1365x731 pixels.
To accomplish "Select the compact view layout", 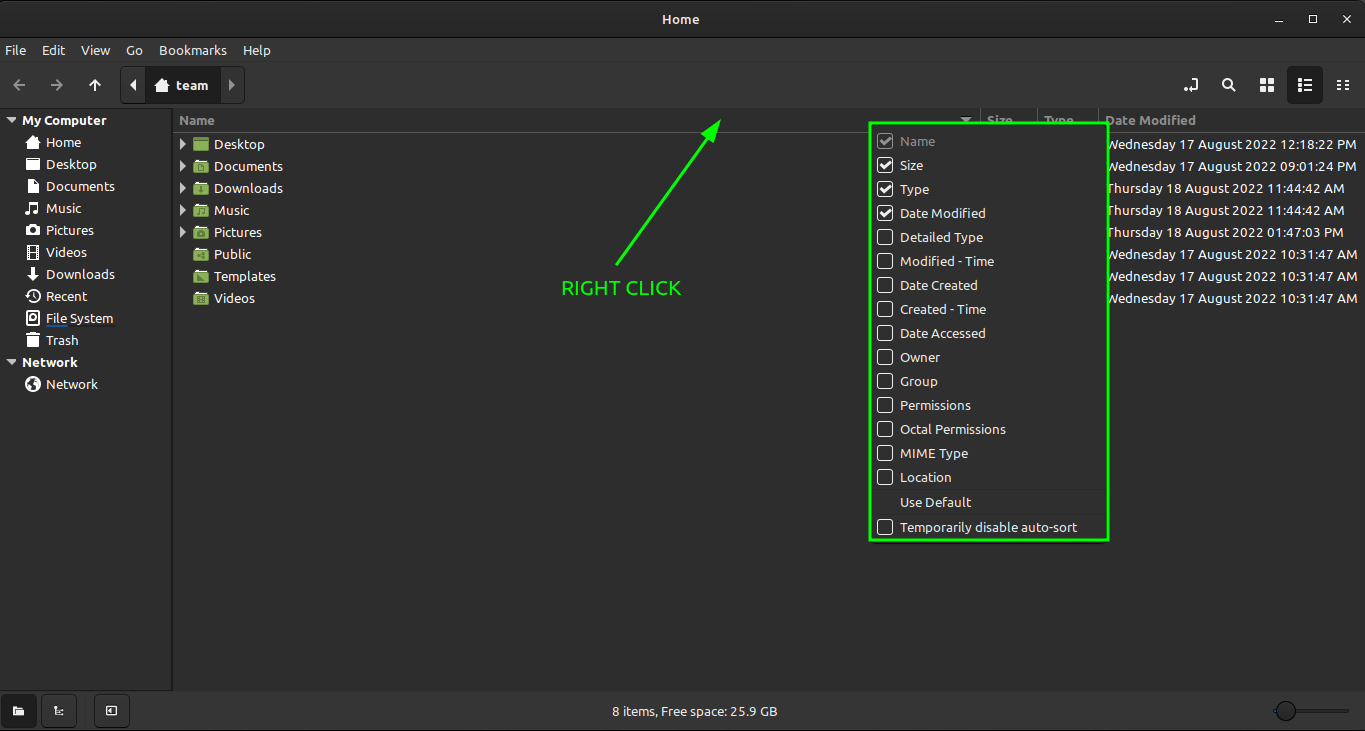I will click(1343, 85).
